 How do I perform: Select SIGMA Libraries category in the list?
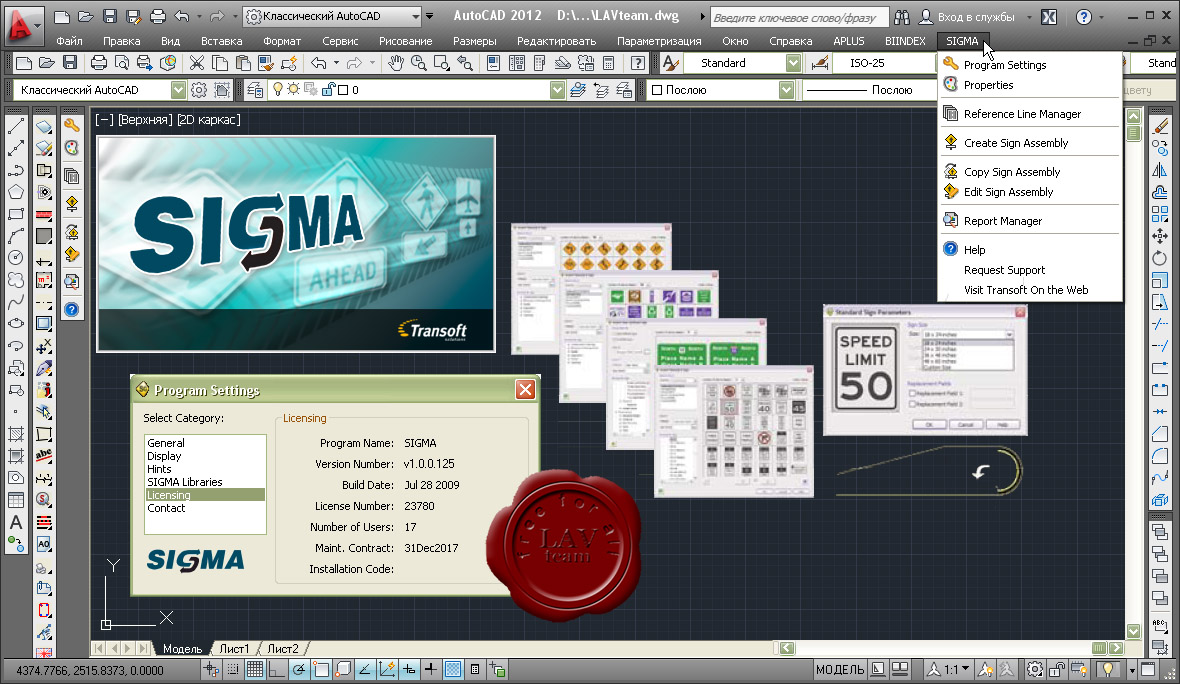[x=205, y=482]
